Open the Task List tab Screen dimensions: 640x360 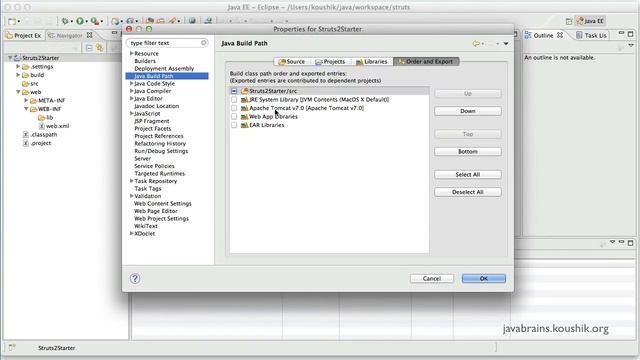pyautogui.click(x=591, y=36)
